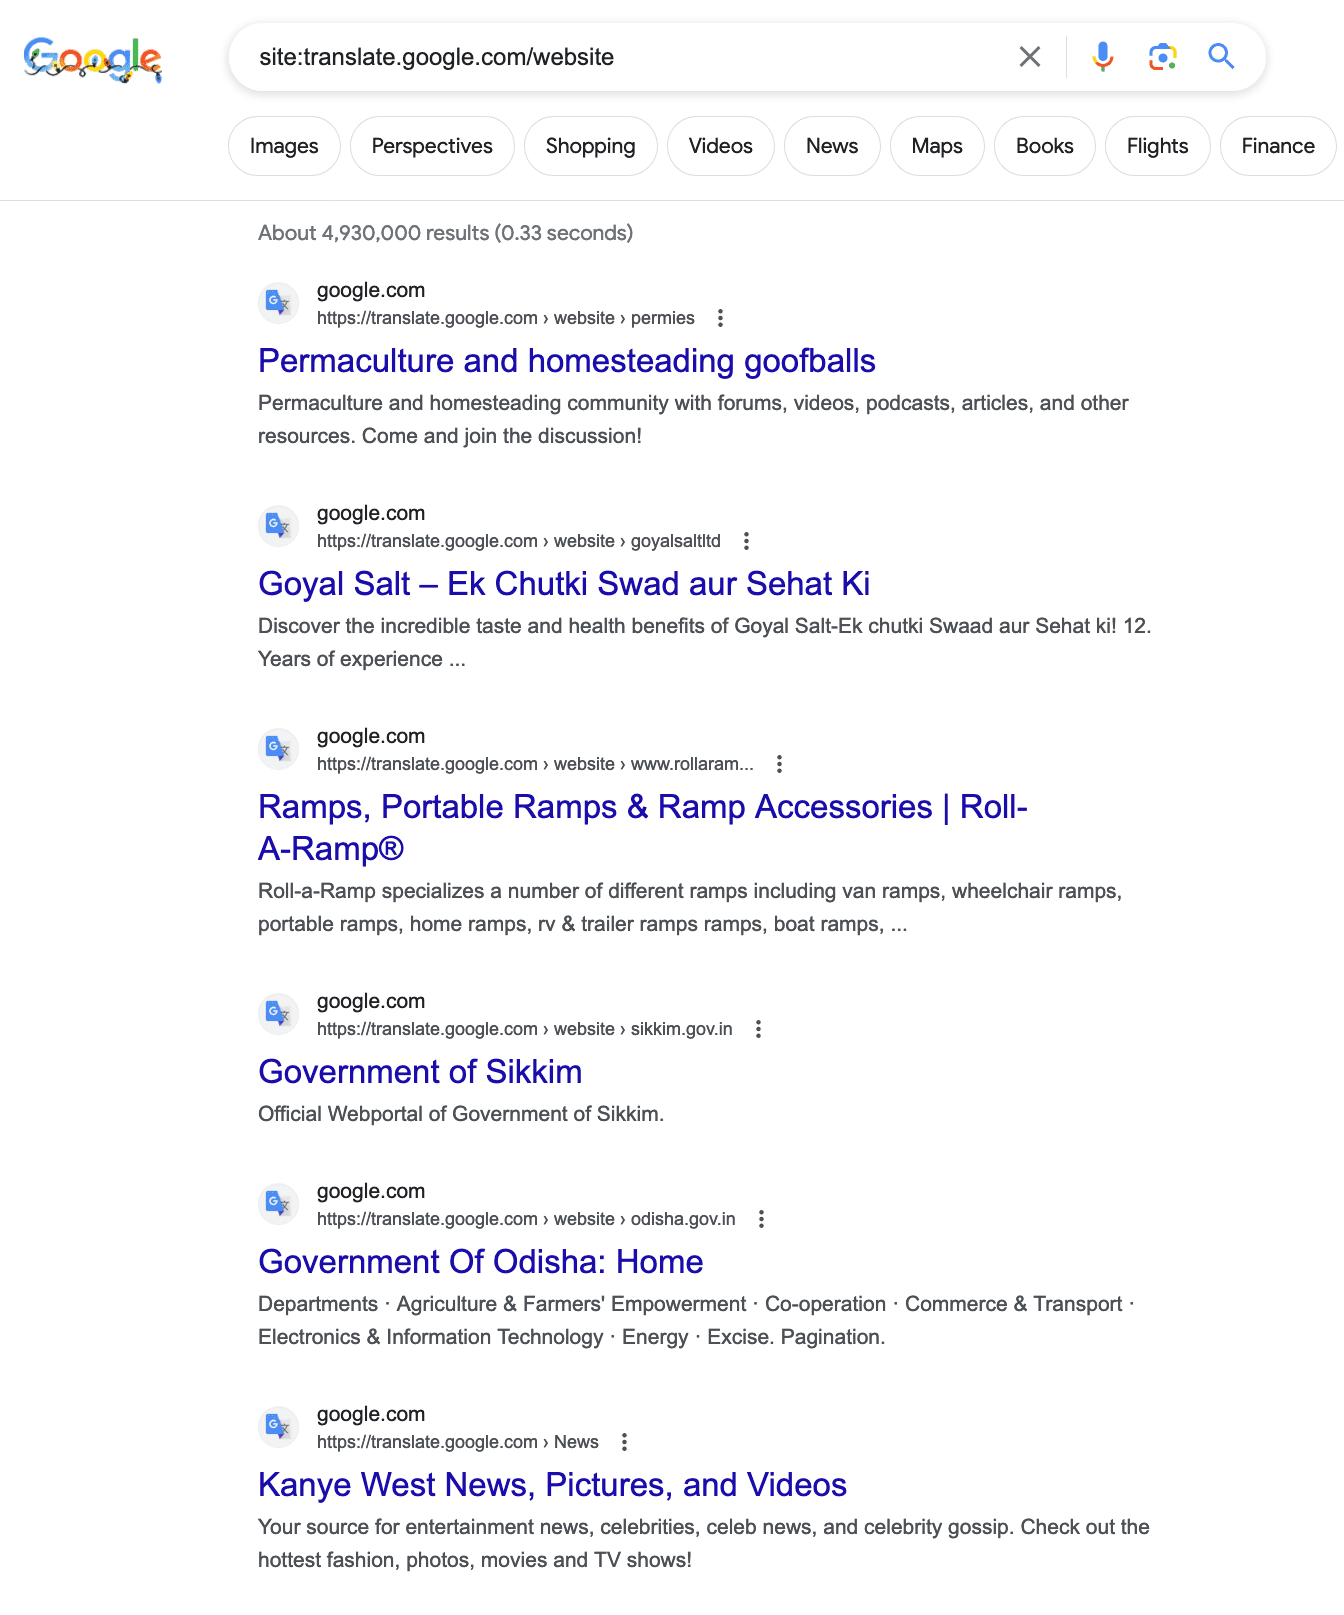Click the Google holiday logo

[92, 60]
